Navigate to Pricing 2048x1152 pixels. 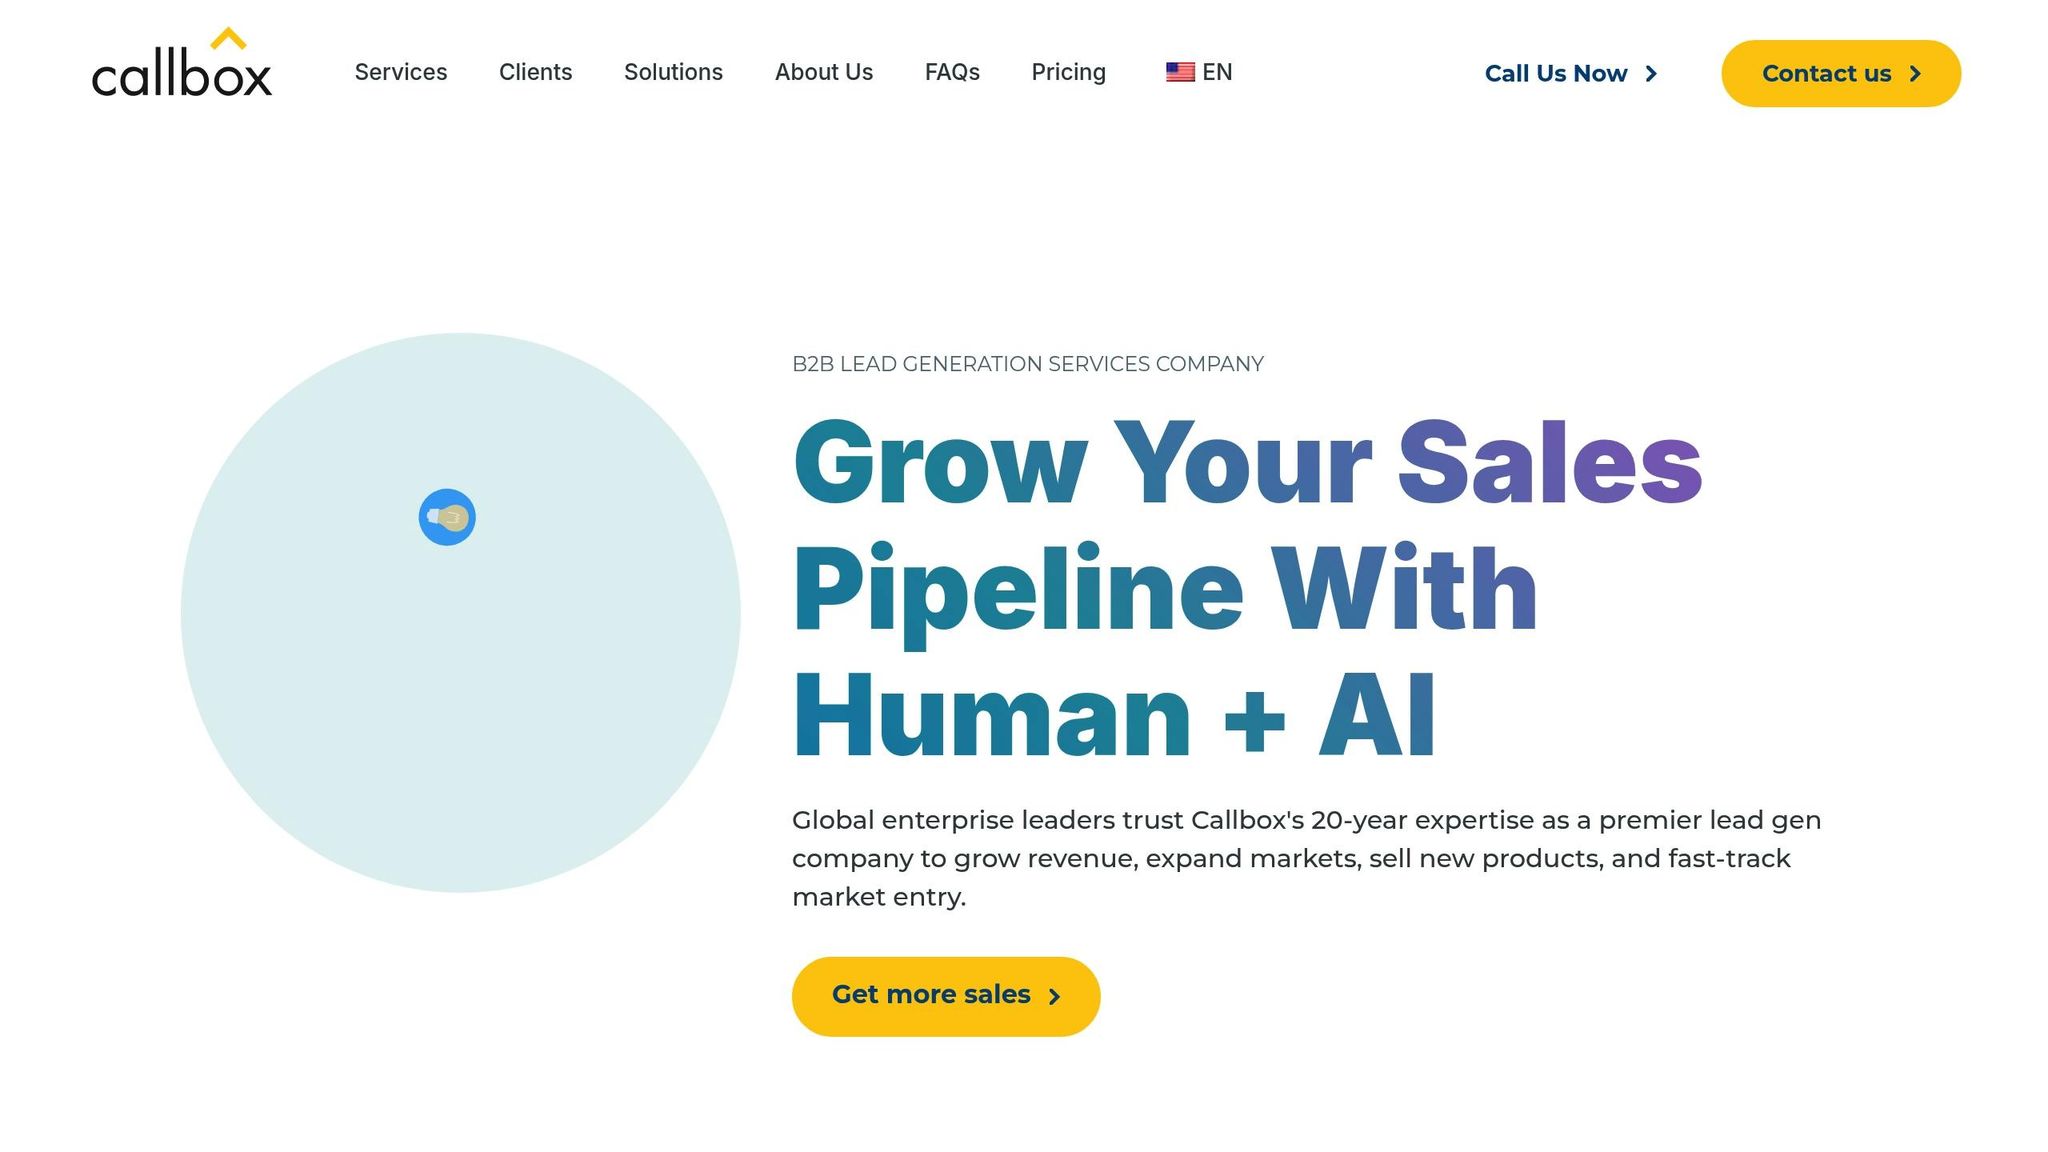coord(1068,72)
